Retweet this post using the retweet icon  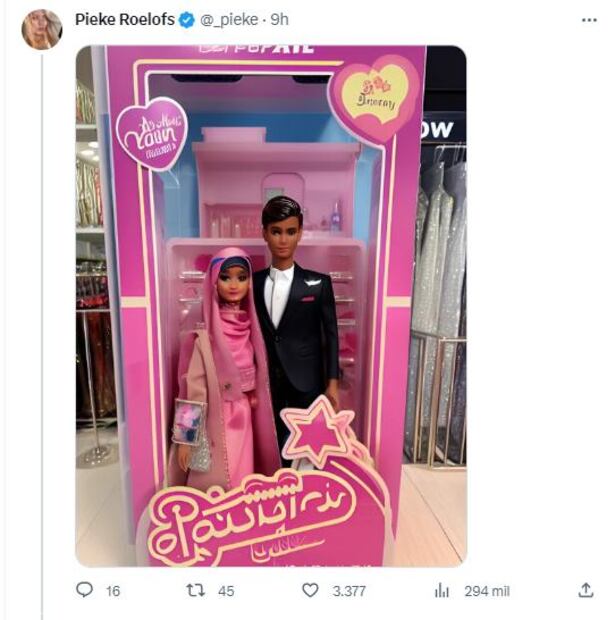click(196, 590)
